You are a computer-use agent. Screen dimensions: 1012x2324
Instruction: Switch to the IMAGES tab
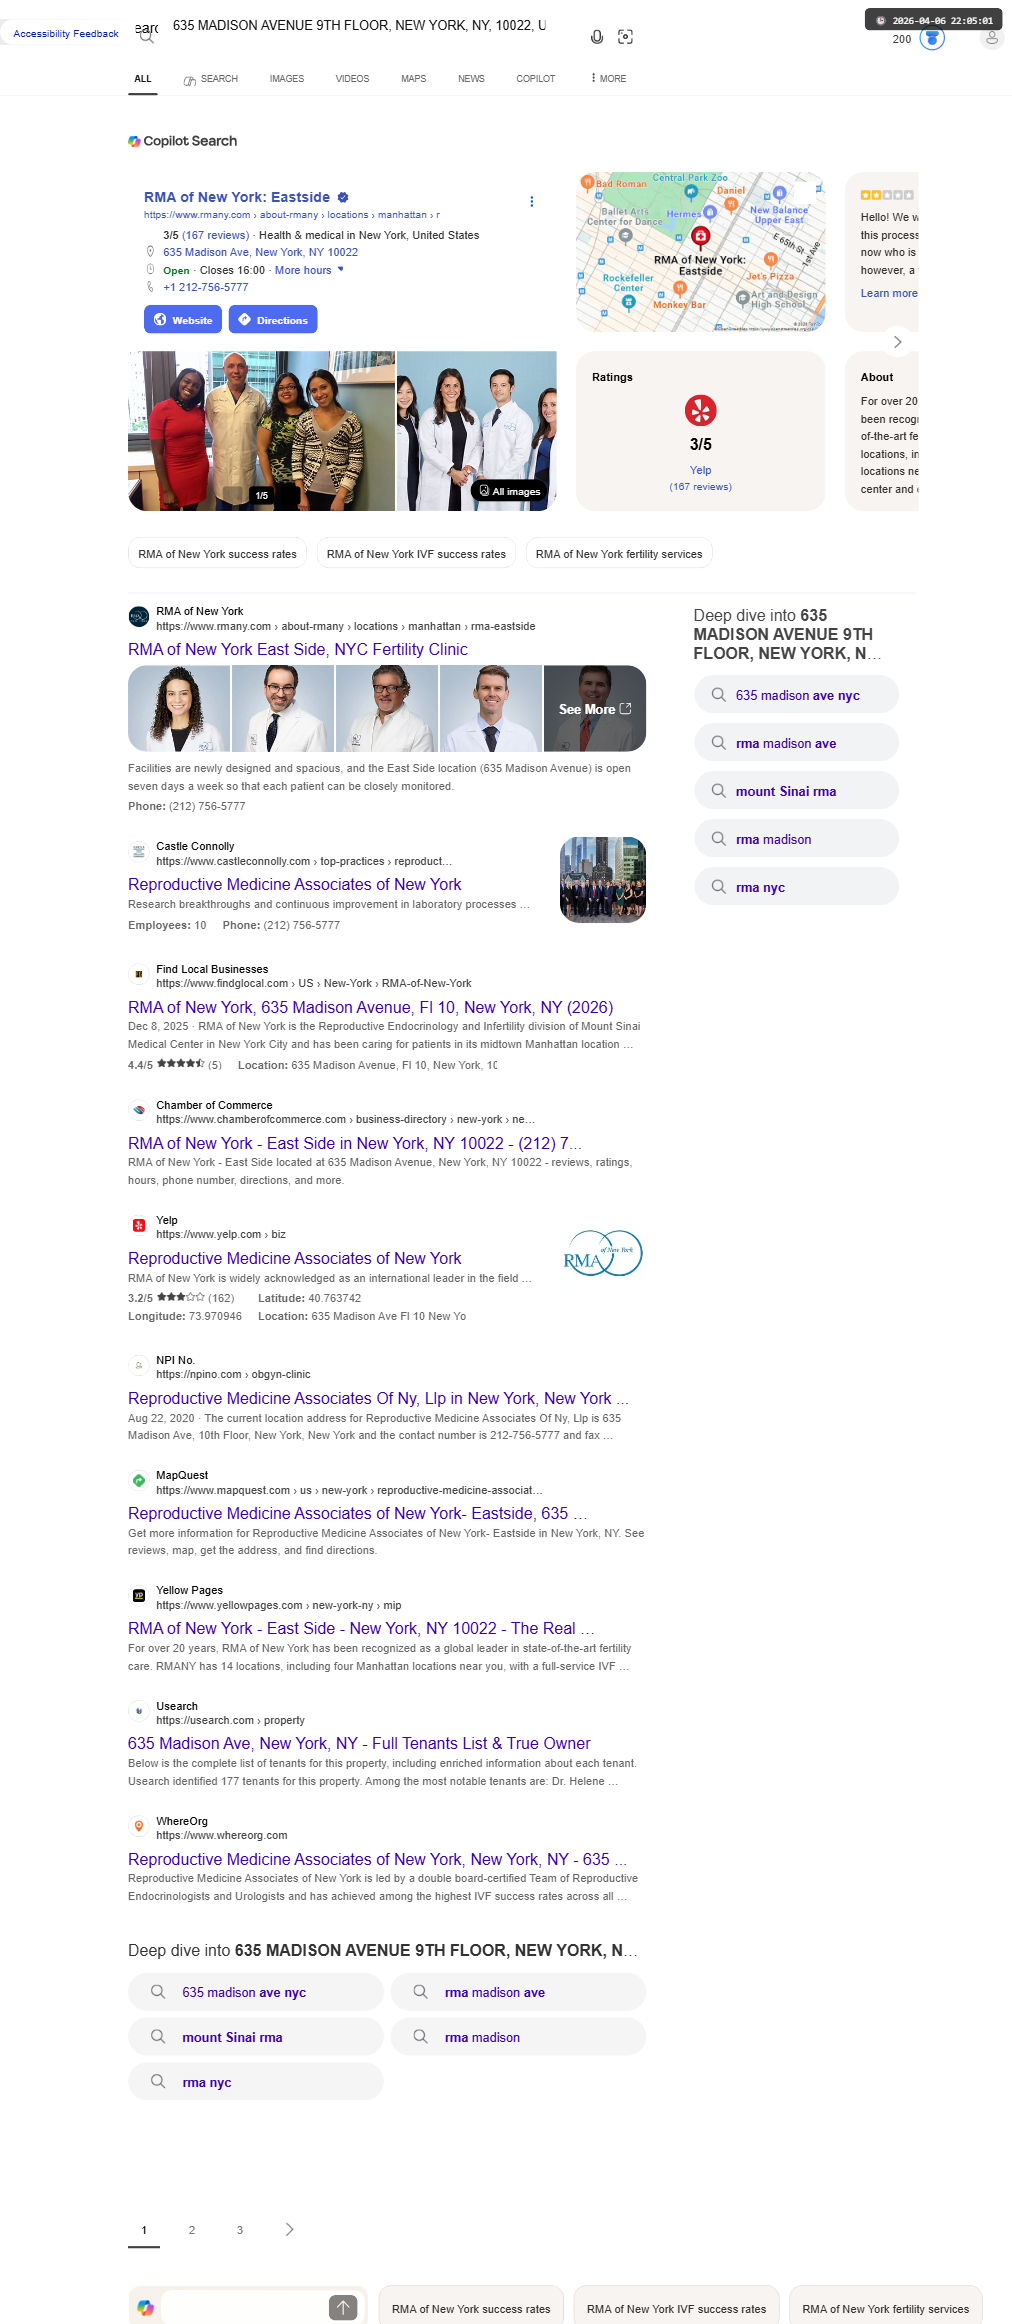(x=287, y=78)
